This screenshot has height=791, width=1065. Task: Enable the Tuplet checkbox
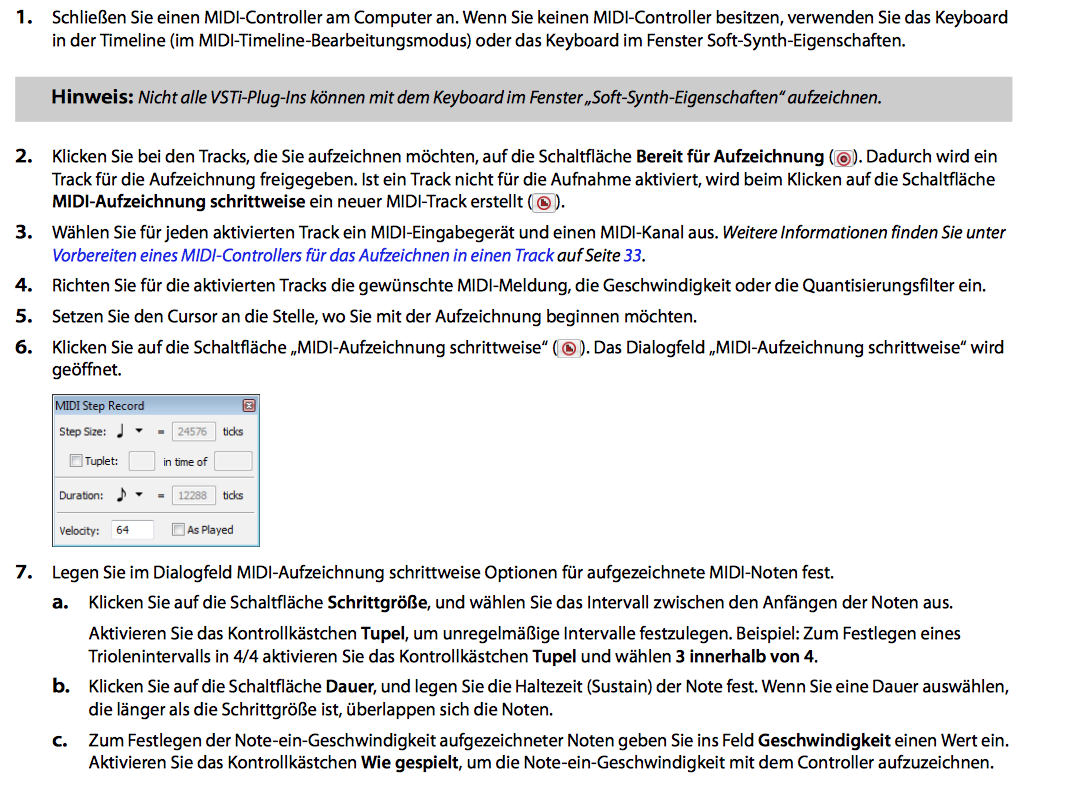(x=76, y=461)
